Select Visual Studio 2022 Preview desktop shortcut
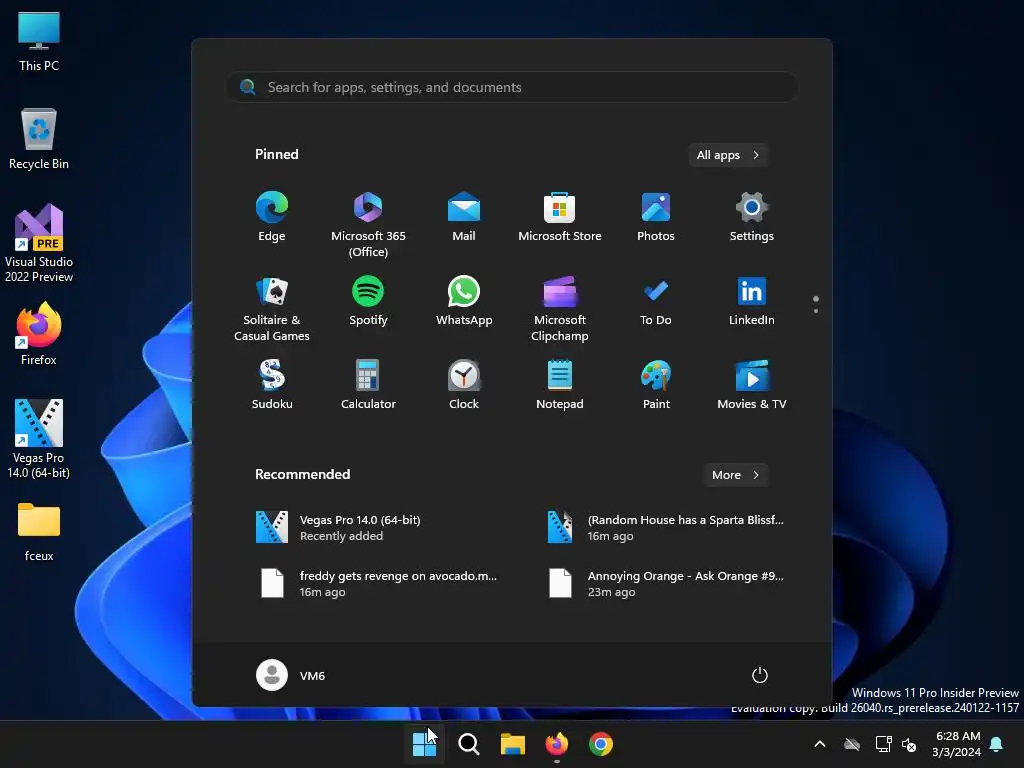 point(39,243)
